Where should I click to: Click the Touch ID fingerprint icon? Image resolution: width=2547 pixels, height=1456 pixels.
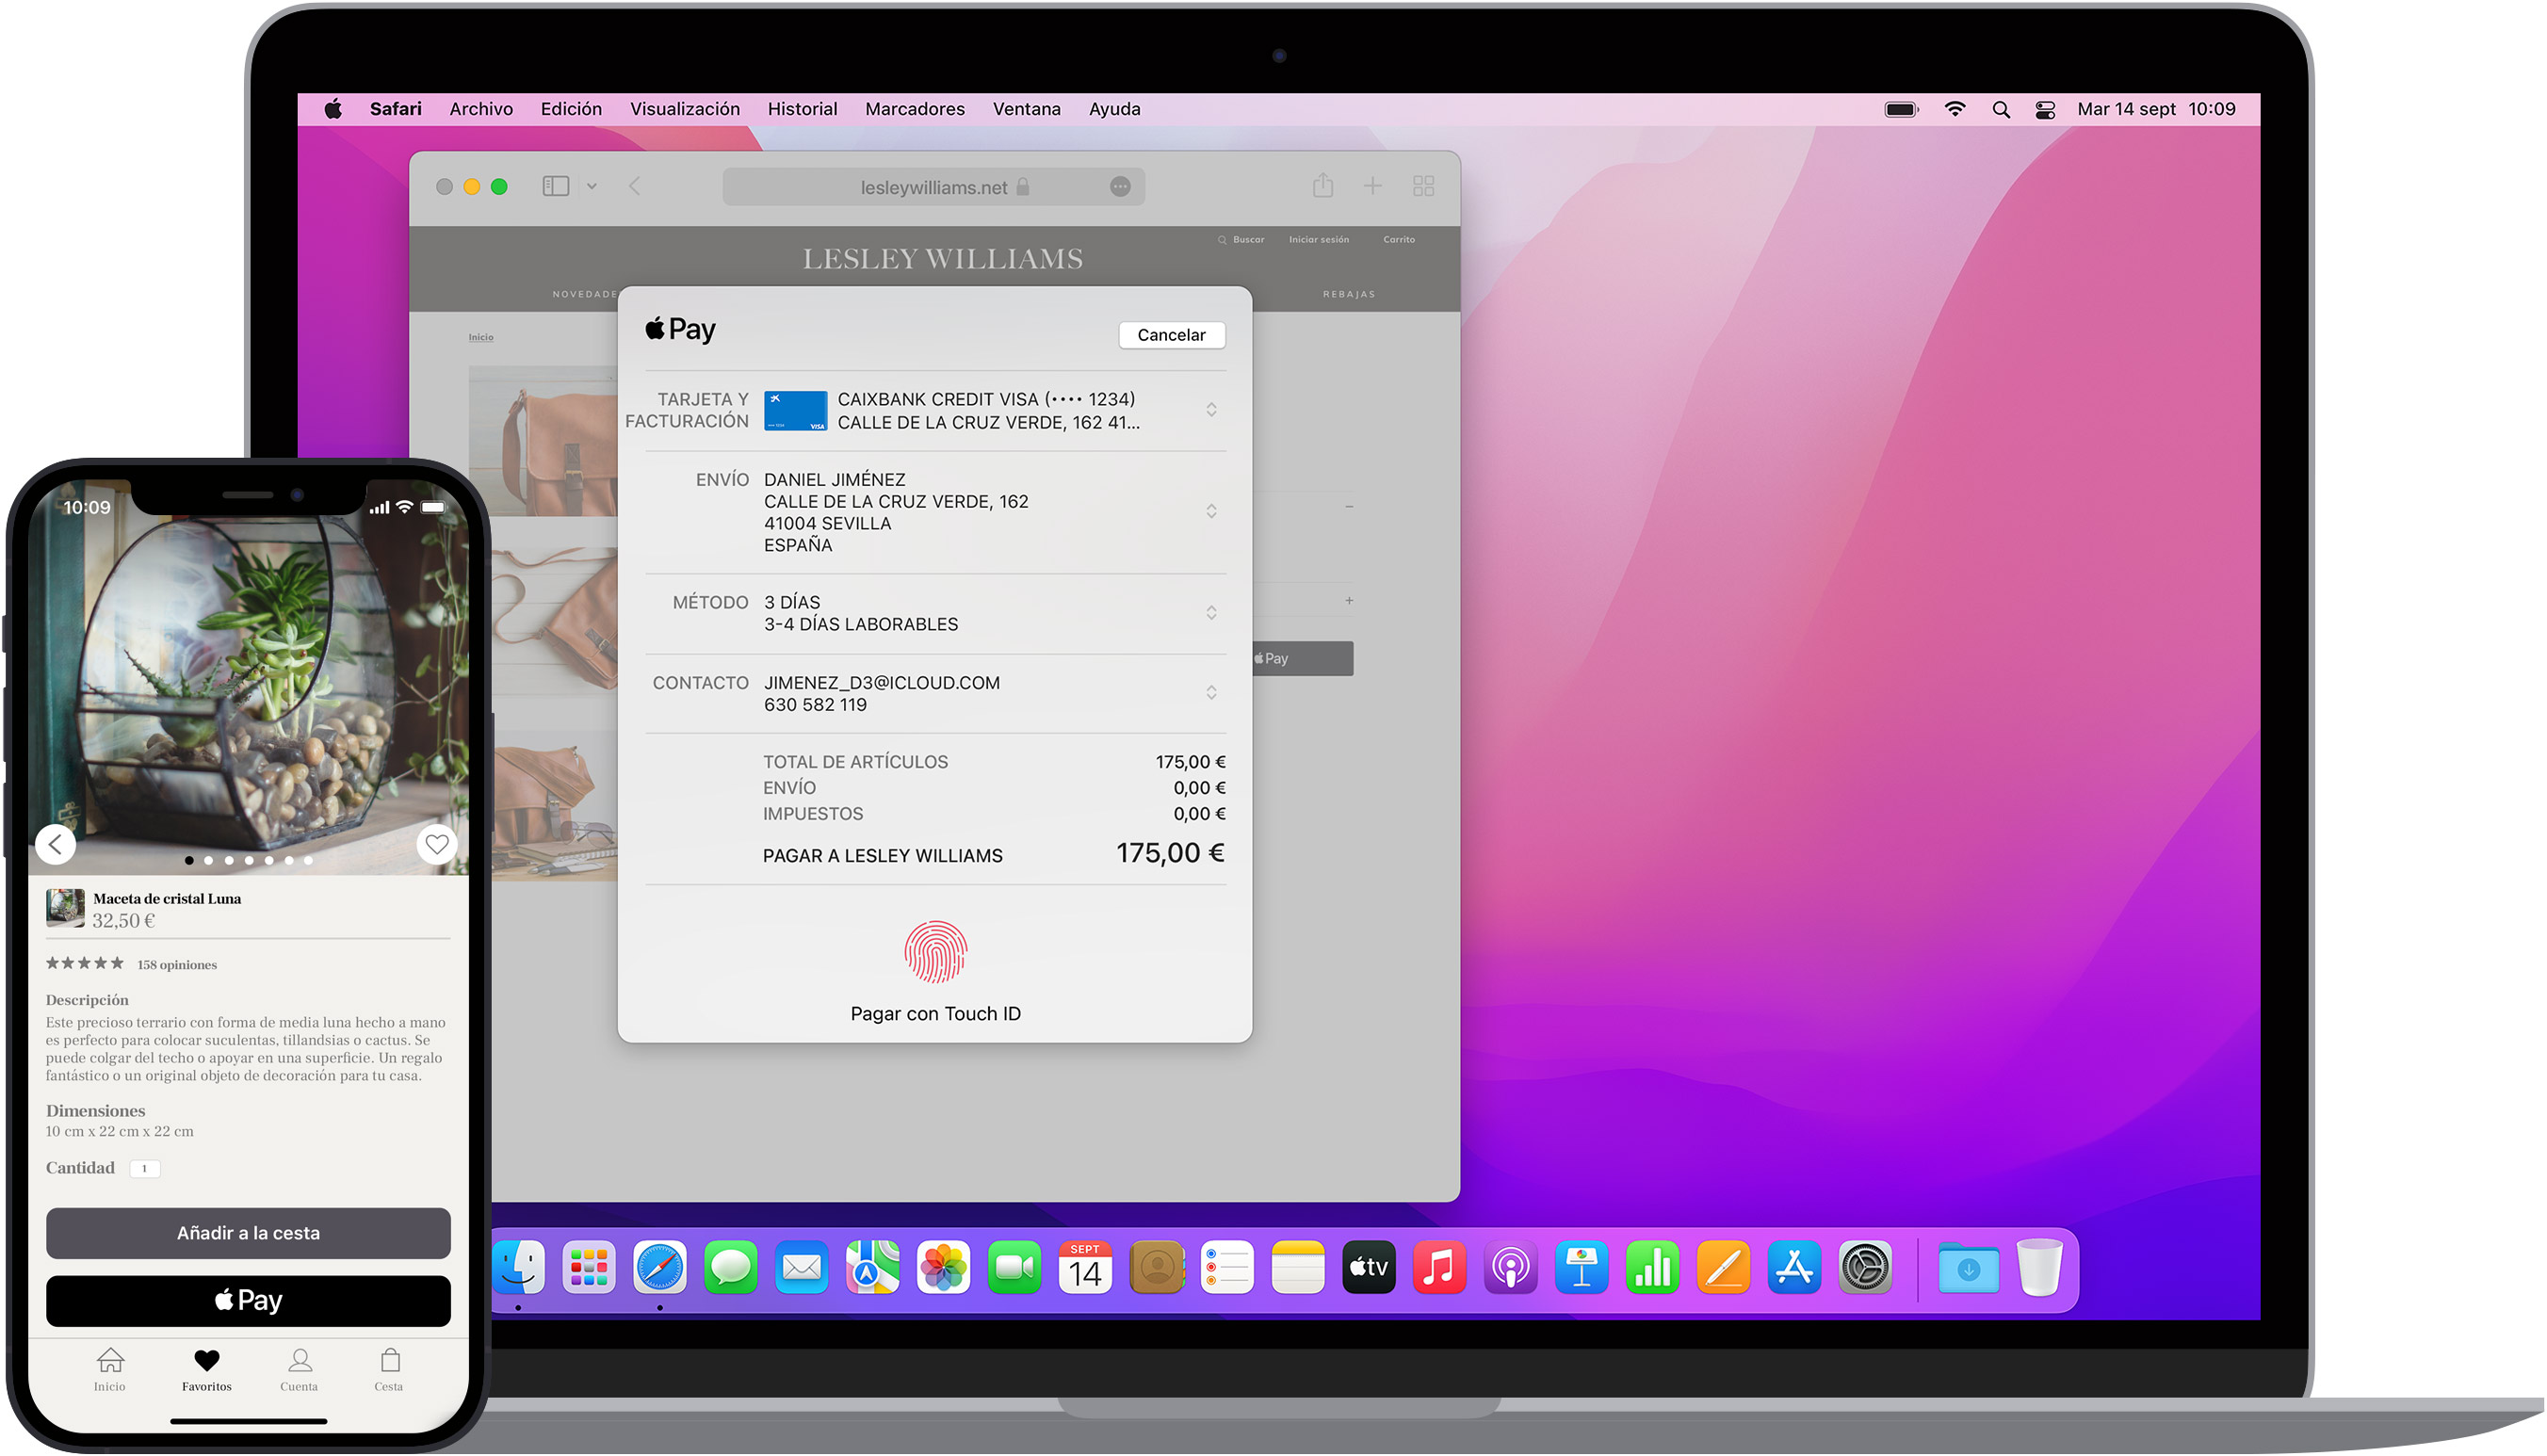tap(935, 952)
